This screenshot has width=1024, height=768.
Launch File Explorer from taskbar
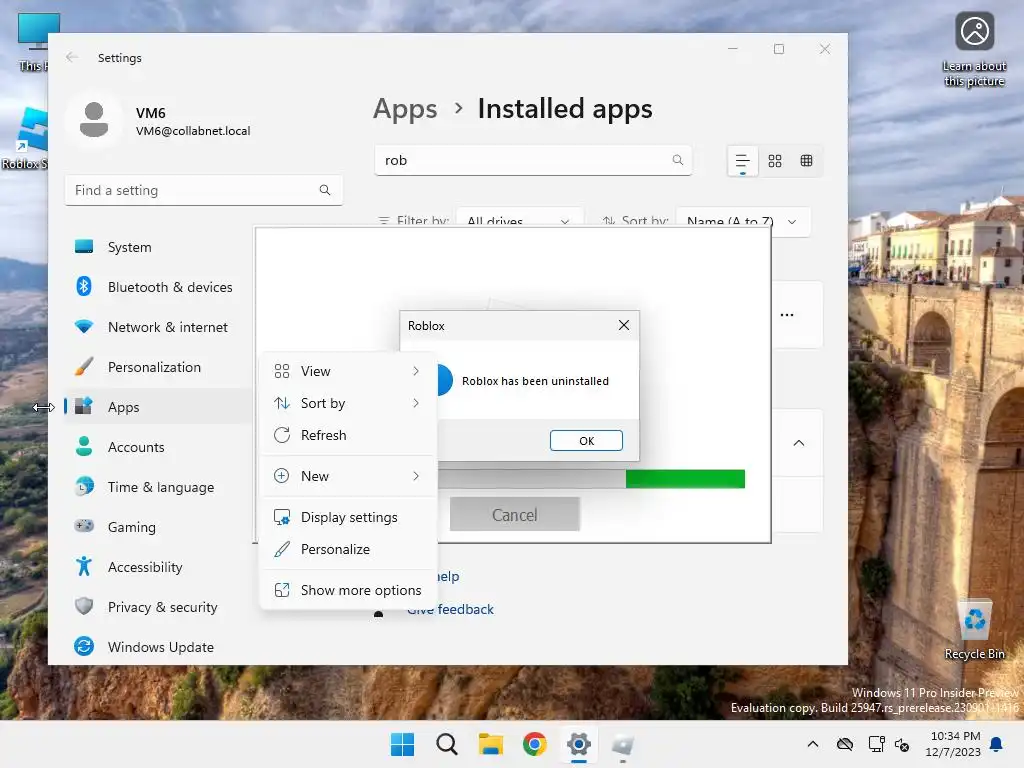pyautogui.click(x=490, y=744)
